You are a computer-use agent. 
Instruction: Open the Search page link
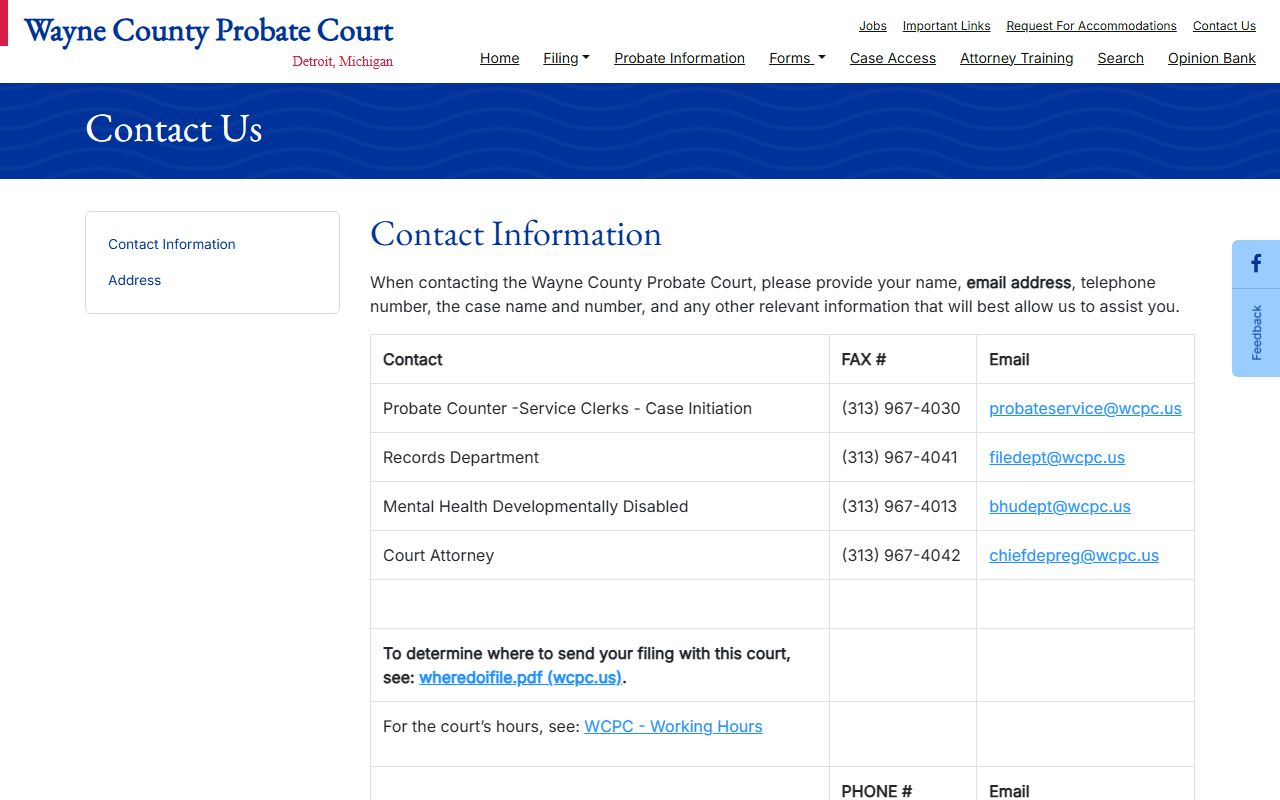tap(1120, 58)
